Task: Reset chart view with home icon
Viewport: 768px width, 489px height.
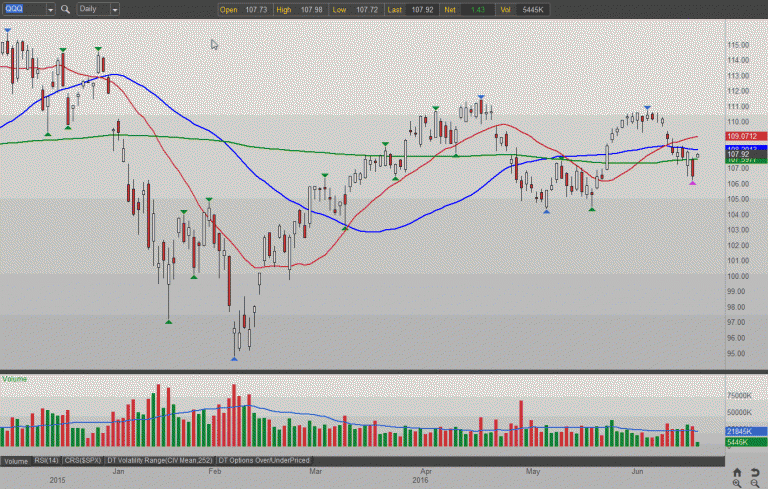Action: [737, 472]
